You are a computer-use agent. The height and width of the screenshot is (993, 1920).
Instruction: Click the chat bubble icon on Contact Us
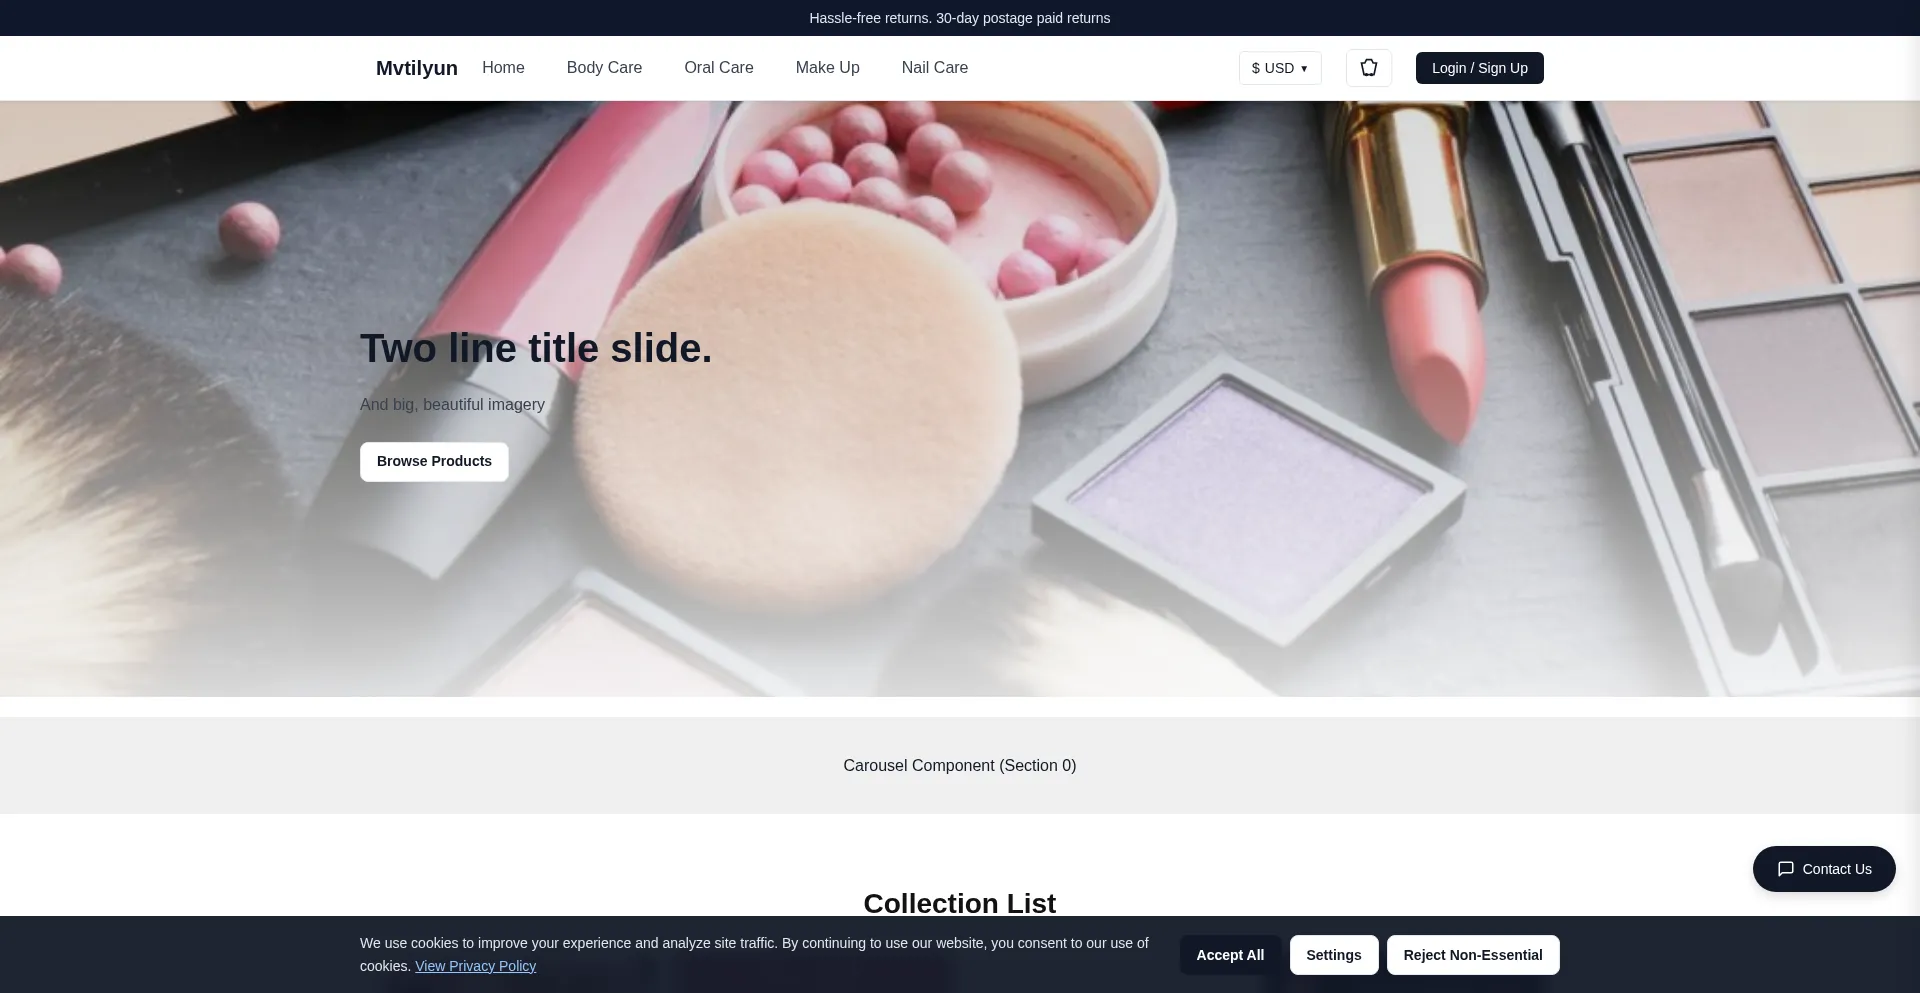pyautogui.click(x=1787, y=869)
